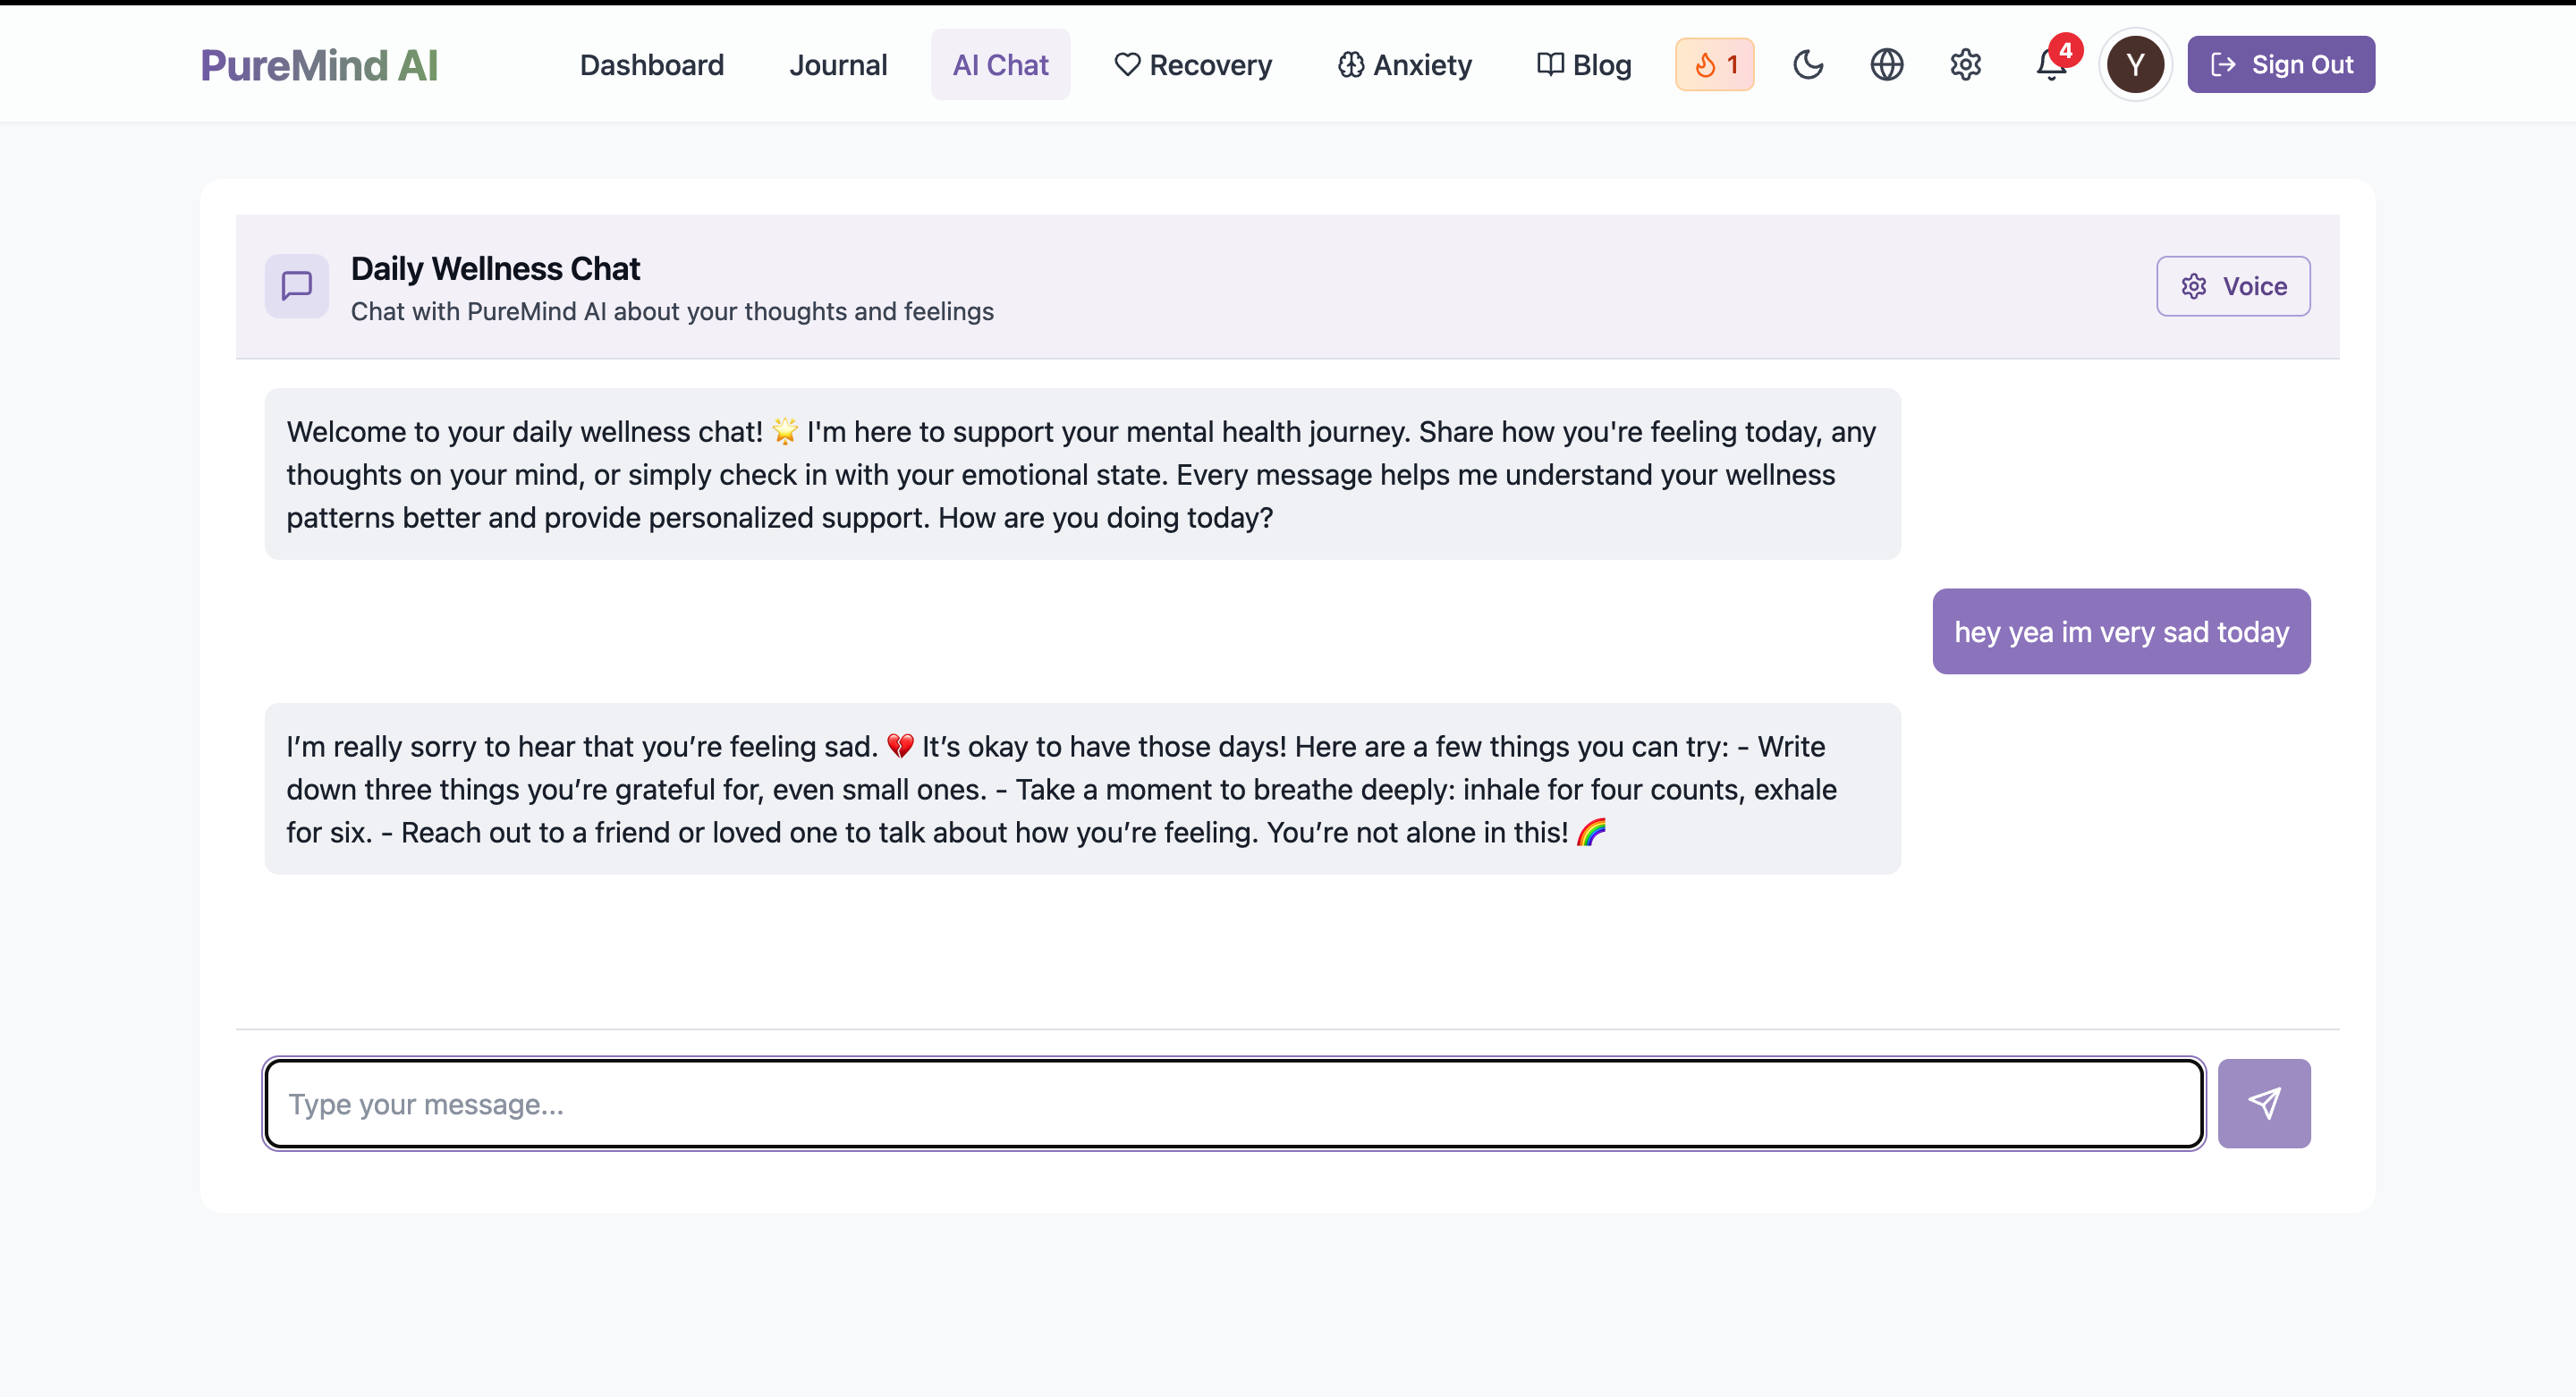Select the AI Chat tab
Viewport: 2576px width, 1397px height.
pyautogui.click(x=1000, y=65)
